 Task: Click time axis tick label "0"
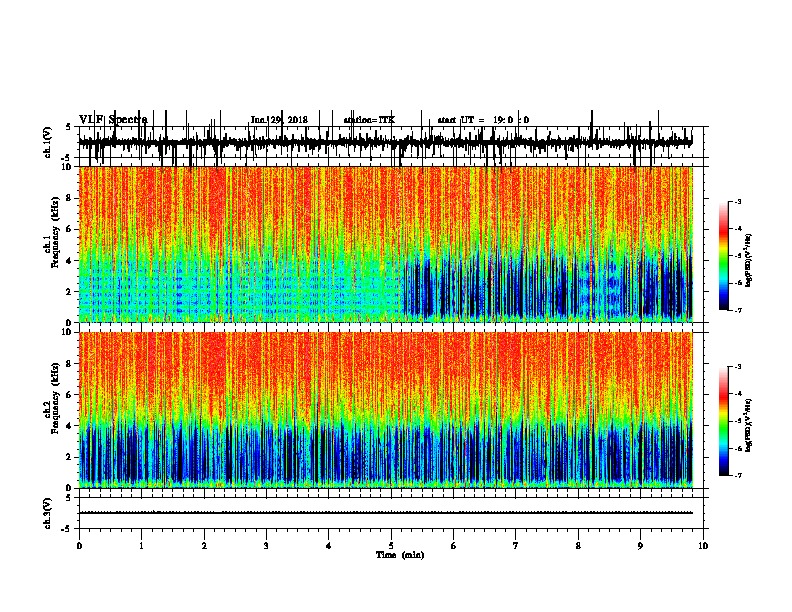pos(79,546)
